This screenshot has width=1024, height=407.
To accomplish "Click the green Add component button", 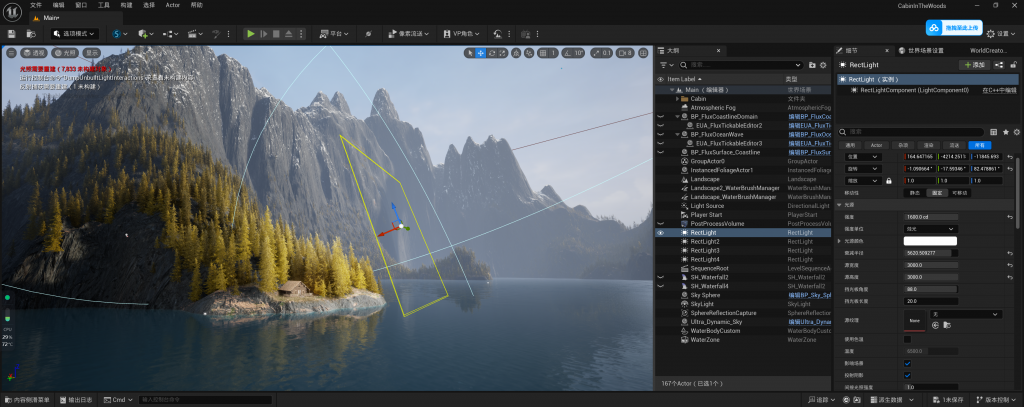I will click(973, 64).
